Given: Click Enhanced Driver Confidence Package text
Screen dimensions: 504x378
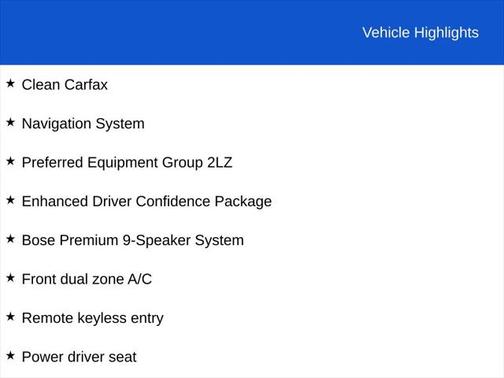Looking at the screenshot, I should tap(147, 202).
